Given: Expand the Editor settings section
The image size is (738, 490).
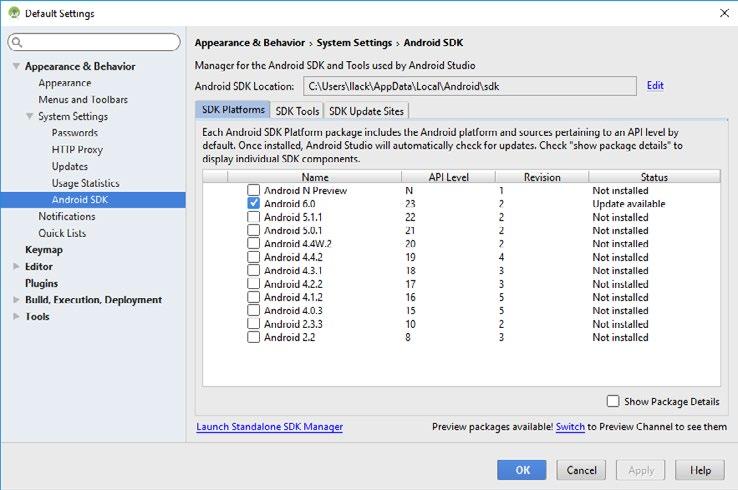Looking at the screenshot, I should 16,267.
